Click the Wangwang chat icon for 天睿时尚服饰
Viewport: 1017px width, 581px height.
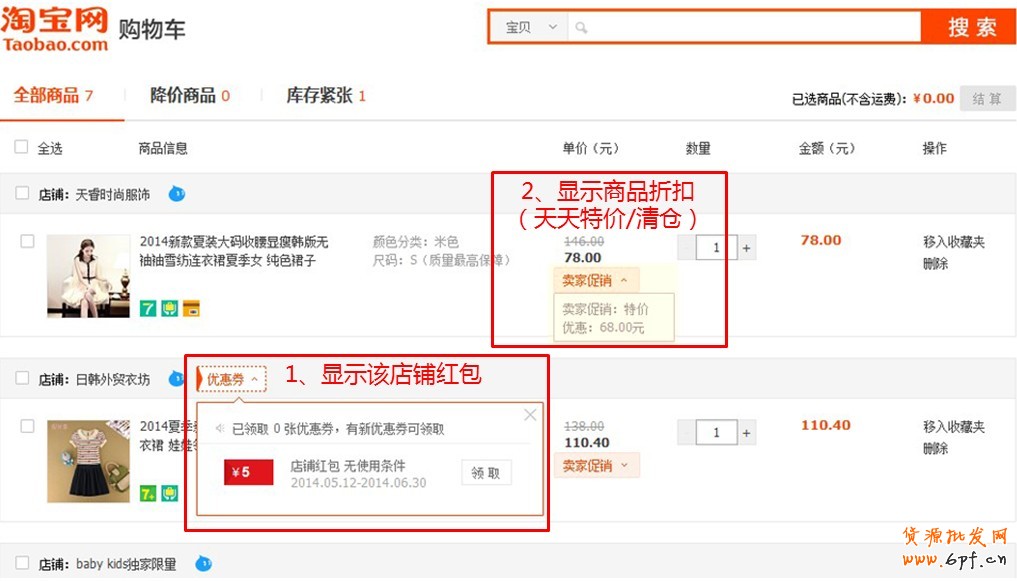(177, 194)
